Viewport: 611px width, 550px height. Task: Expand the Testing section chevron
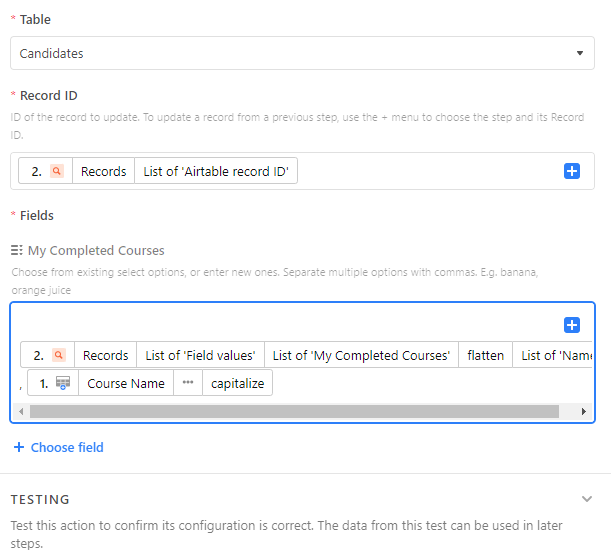click(587, 499)
